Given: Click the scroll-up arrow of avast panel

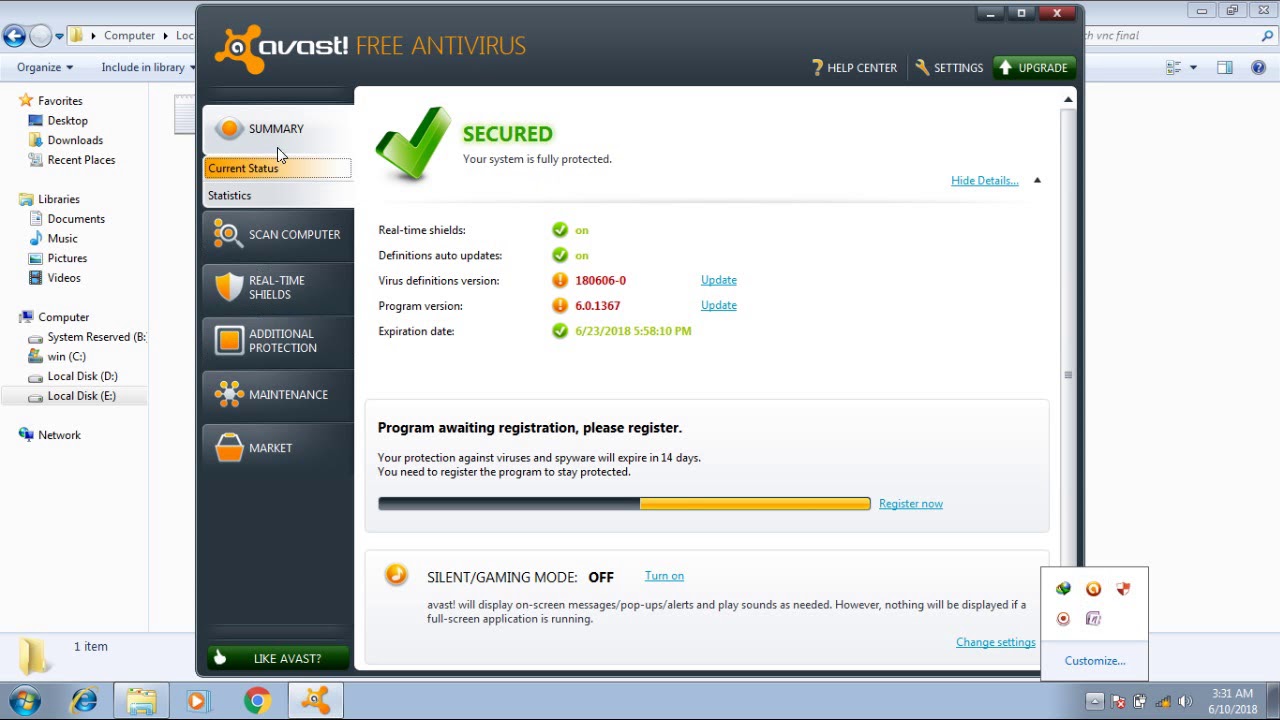Looking at the screenshot, I should coord(1068,99).
